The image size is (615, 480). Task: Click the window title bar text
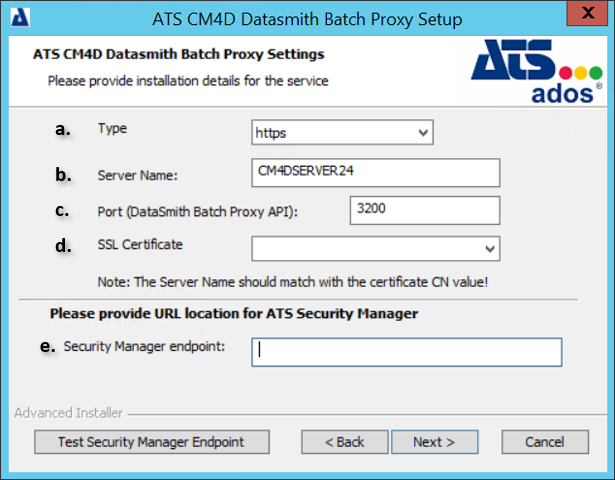point(307,19)
